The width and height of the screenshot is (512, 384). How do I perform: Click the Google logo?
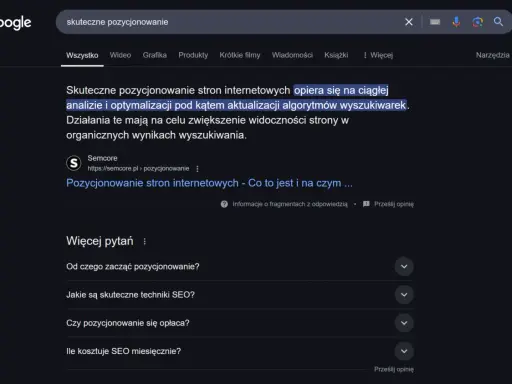[15, 23]
